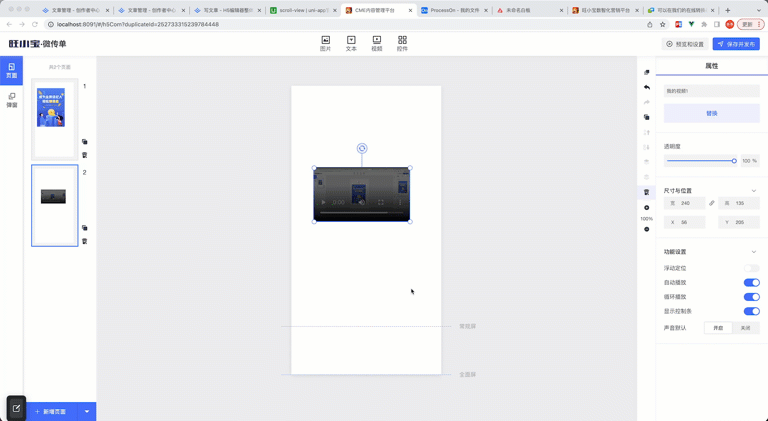Focus the Y position input showing 205
The width and height of the screenshot is (768, 421).
pyautogui.click(x=739, y=222)
